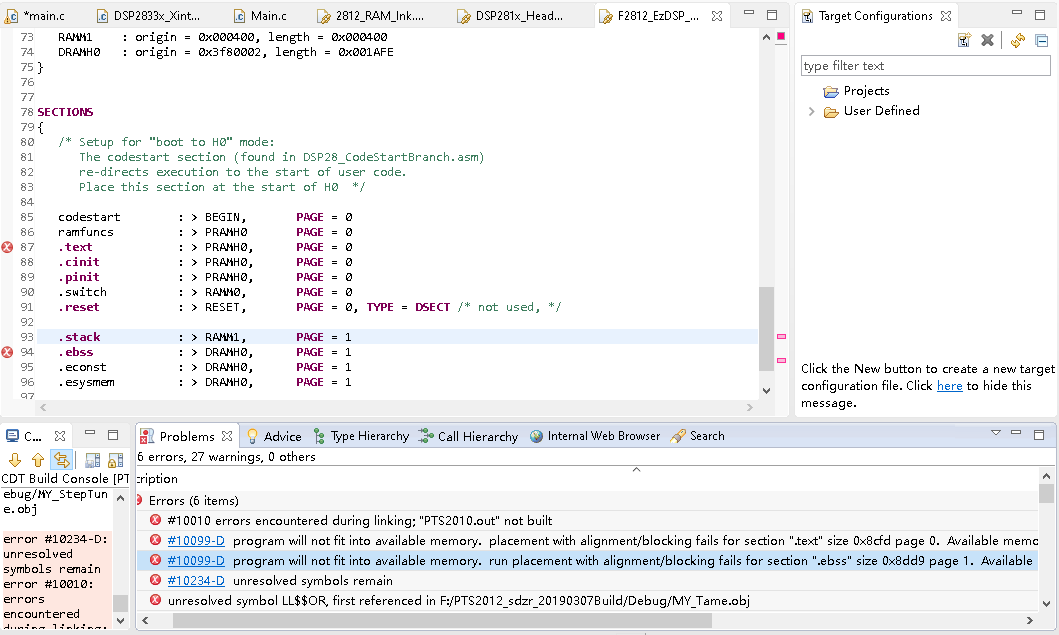Expand the User Defined folder
1059x635 pixels.
tap(811, 111)
